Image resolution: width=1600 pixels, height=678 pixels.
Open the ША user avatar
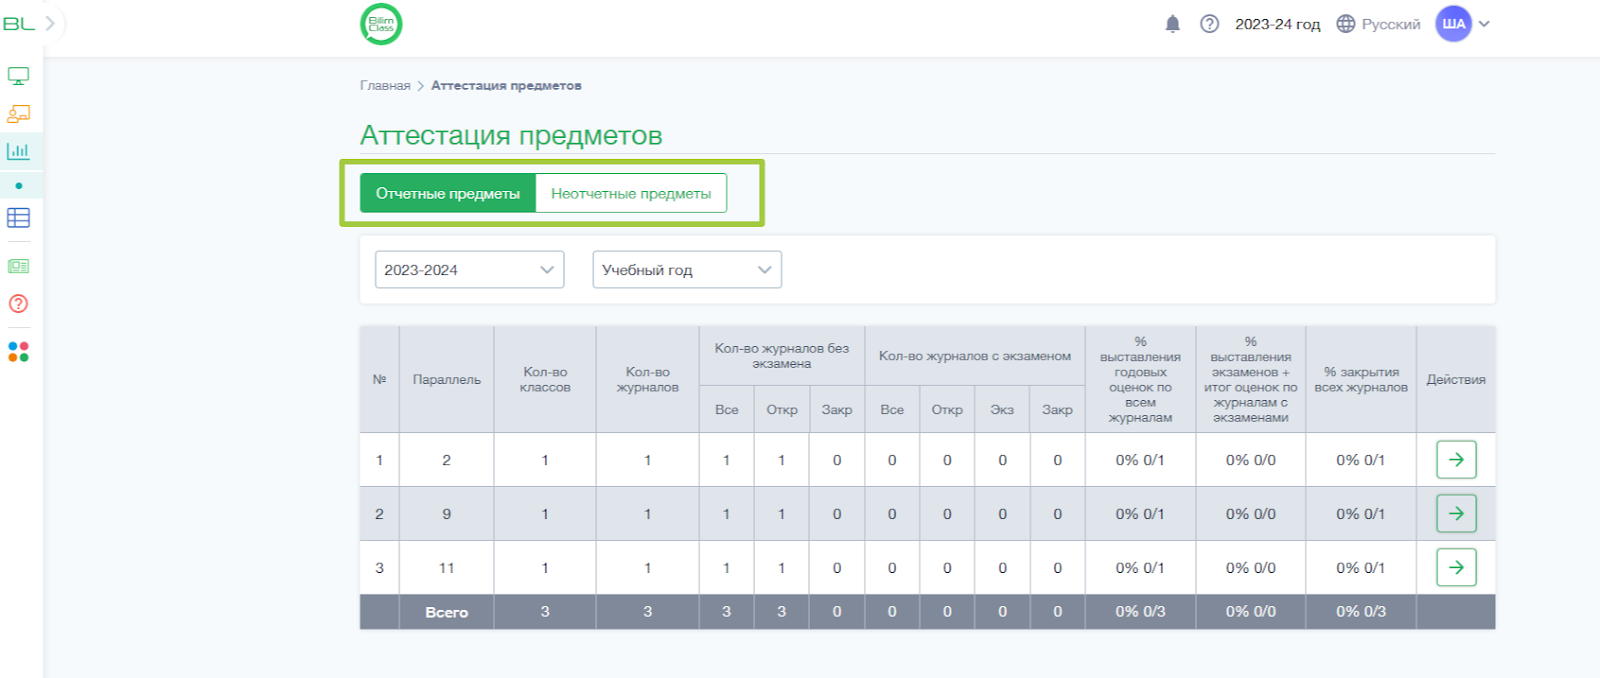[x=1453, y=24]
